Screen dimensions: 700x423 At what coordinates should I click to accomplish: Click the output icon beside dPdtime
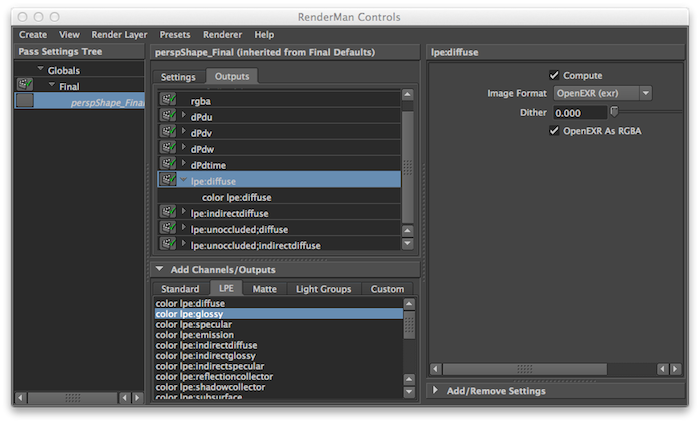tap(168, 163)
